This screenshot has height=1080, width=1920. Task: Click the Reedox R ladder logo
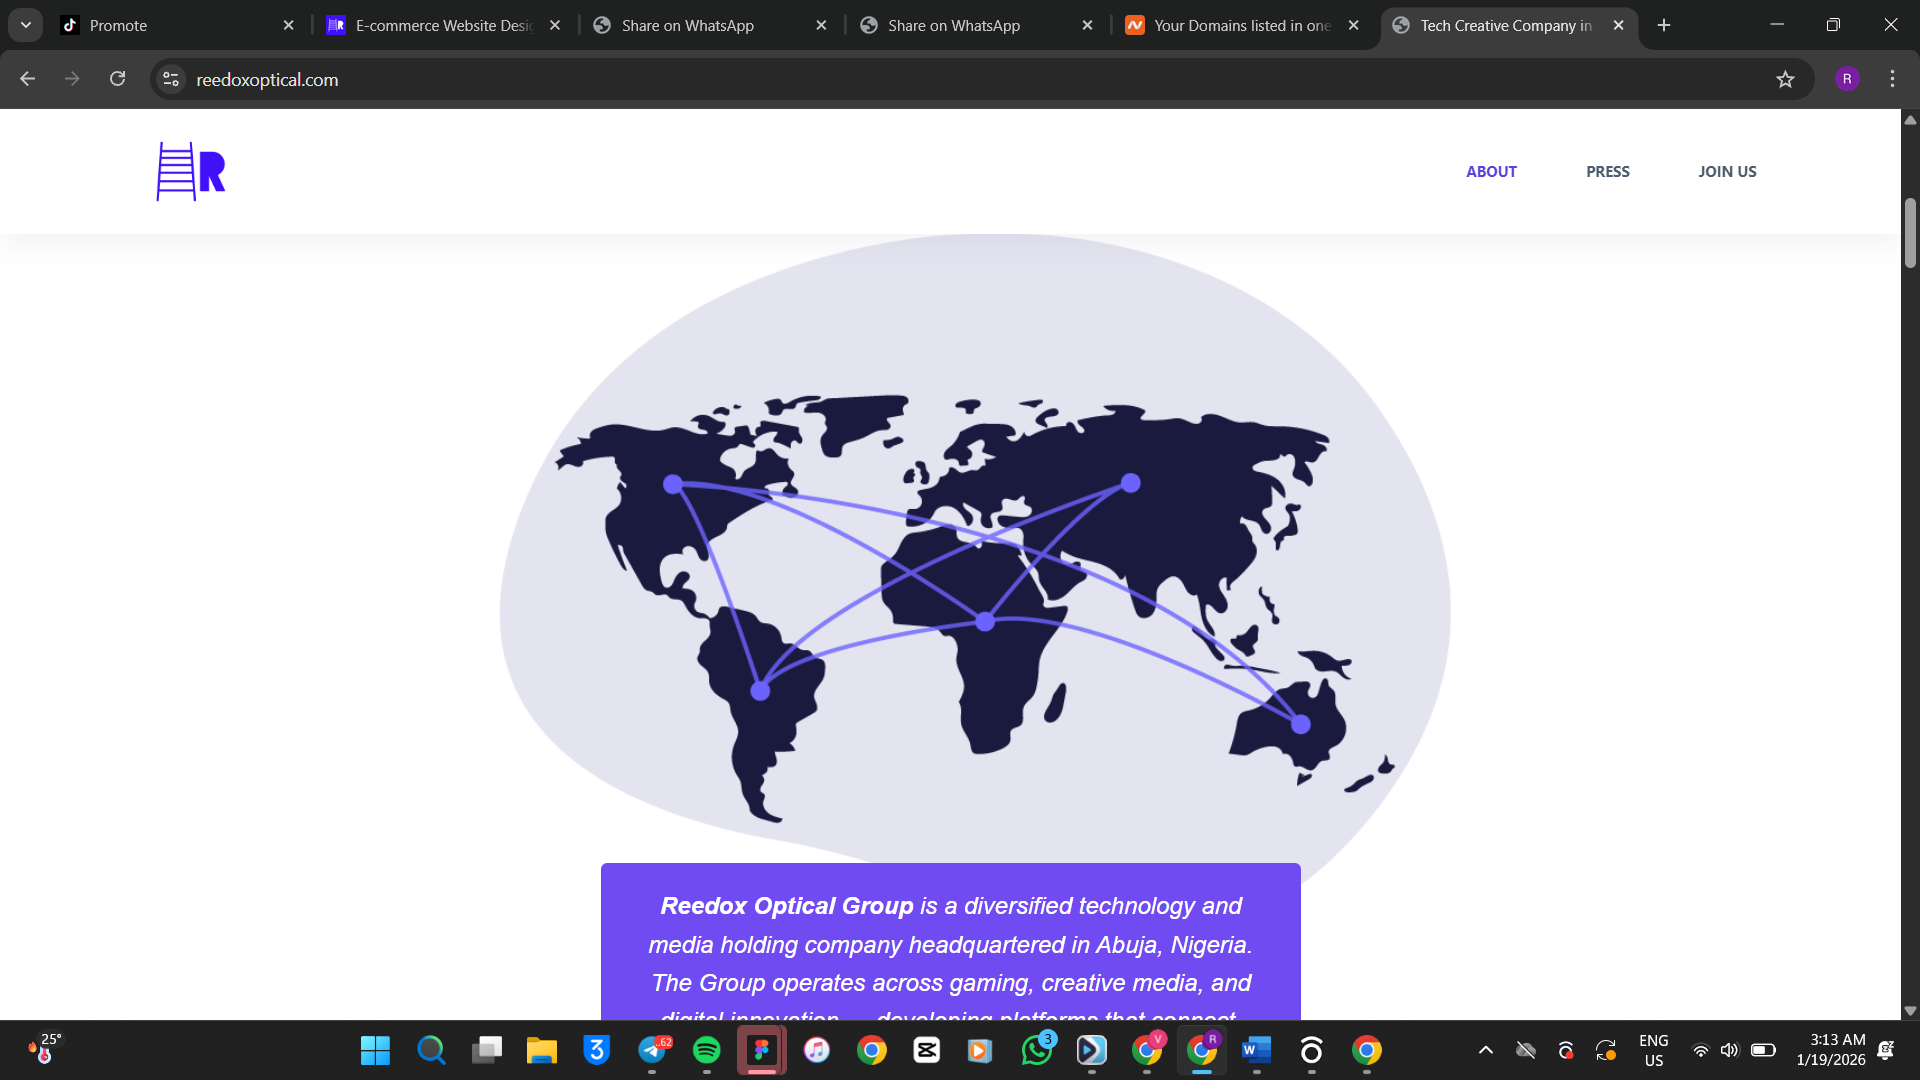tap(191, 171)
